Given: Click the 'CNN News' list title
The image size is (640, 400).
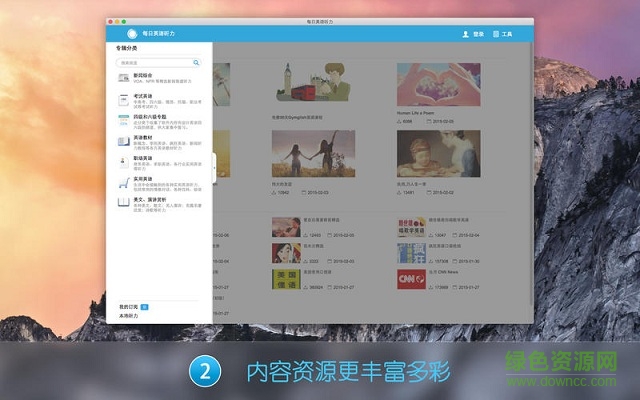Looking at the screenshot, I should [x=443, y=272].
